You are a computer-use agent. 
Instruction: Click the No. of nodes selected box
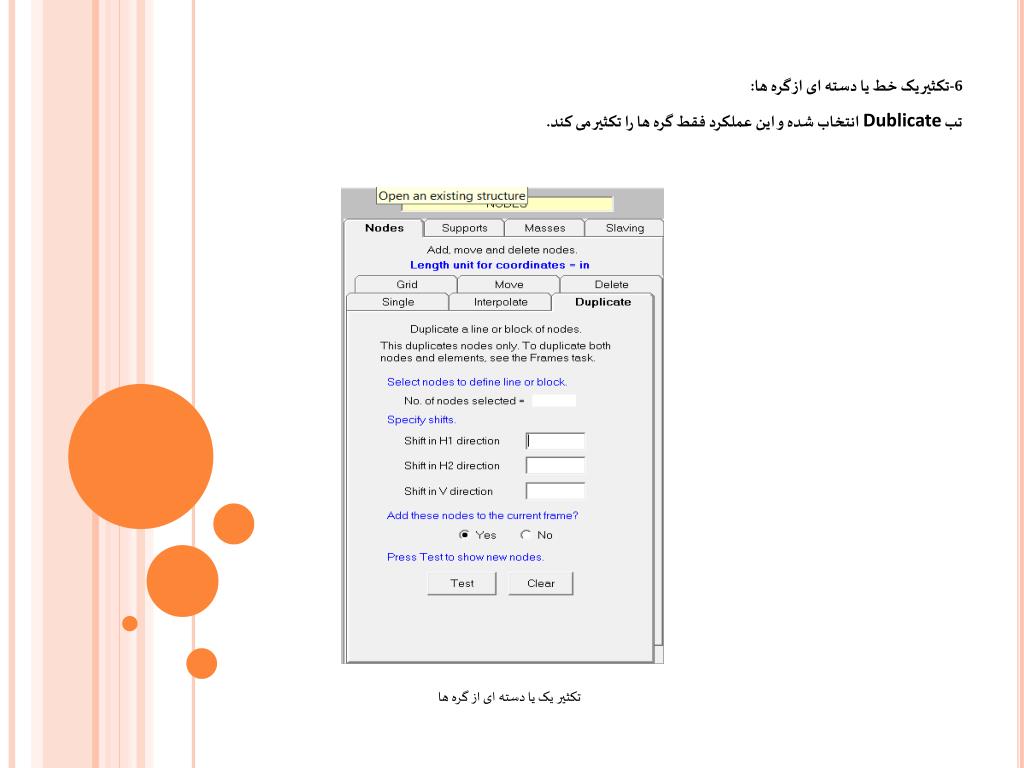(554, 401)
